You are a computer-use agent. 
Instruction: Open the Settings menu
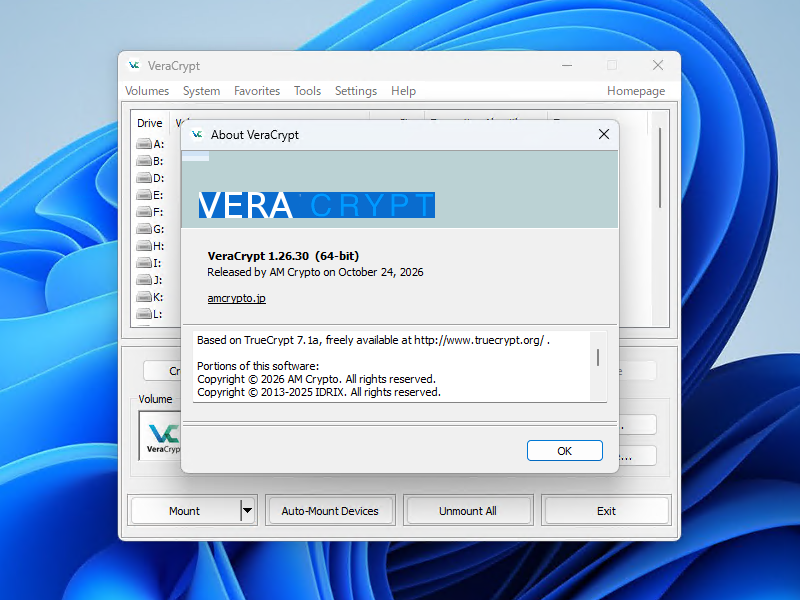coord(356,91)
